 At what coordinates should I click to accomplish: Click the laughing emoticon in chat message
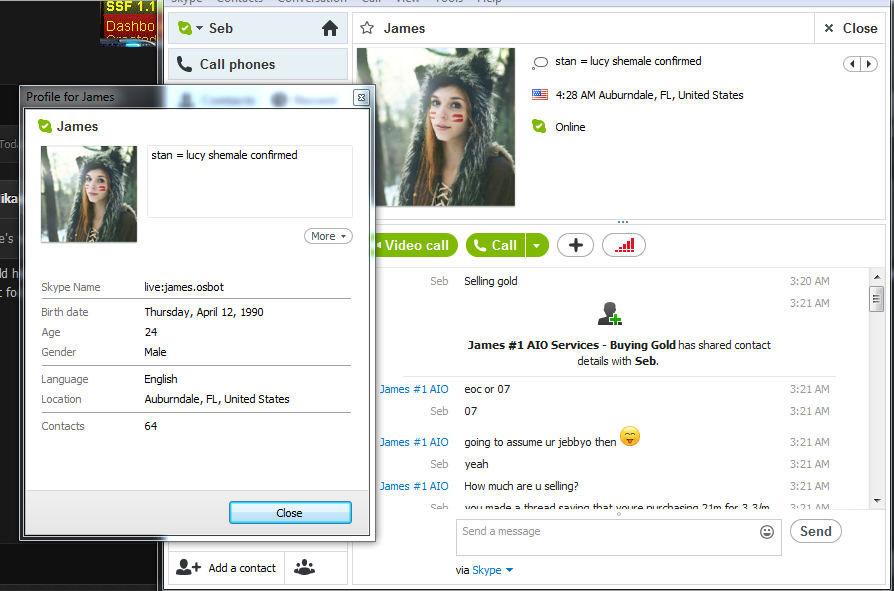tap(630, 437)
